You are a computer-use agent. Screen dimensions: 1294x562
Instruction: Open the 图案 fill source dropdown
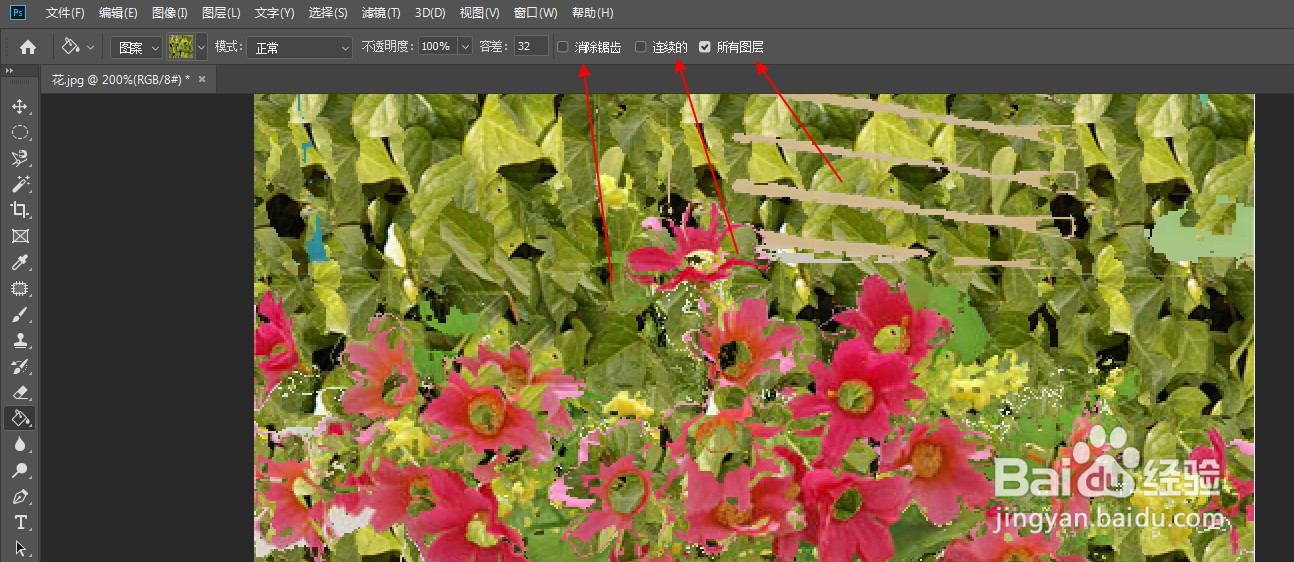tap(135, 47)
